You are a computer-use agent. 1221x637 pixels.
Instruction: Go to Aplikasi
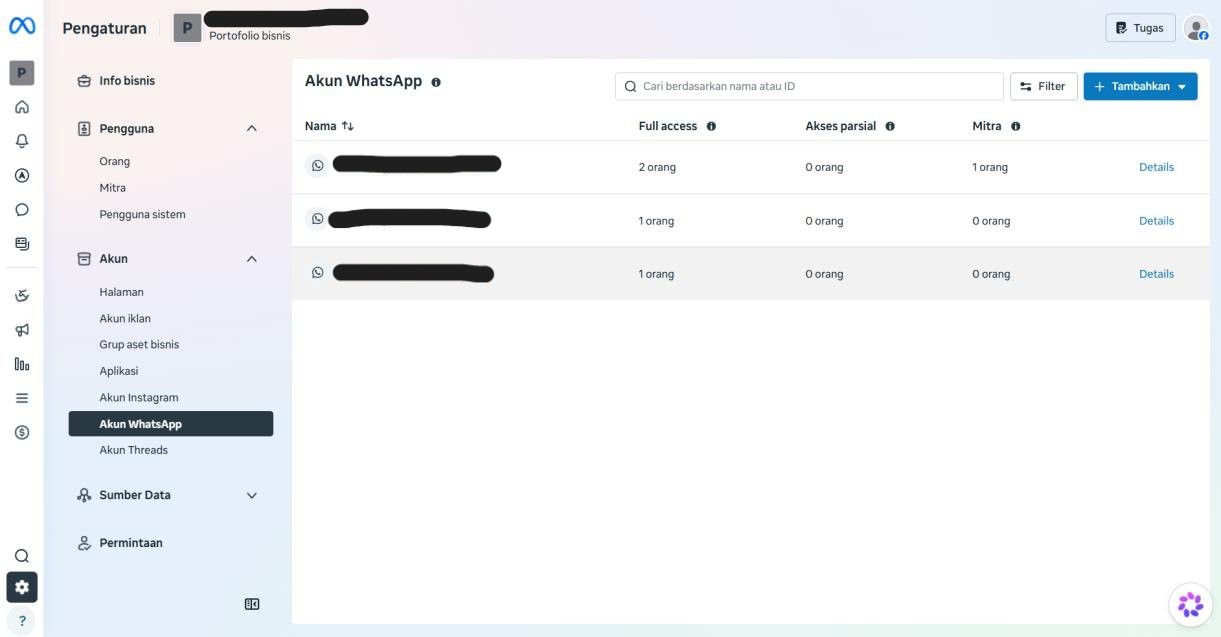pos(118,371)
